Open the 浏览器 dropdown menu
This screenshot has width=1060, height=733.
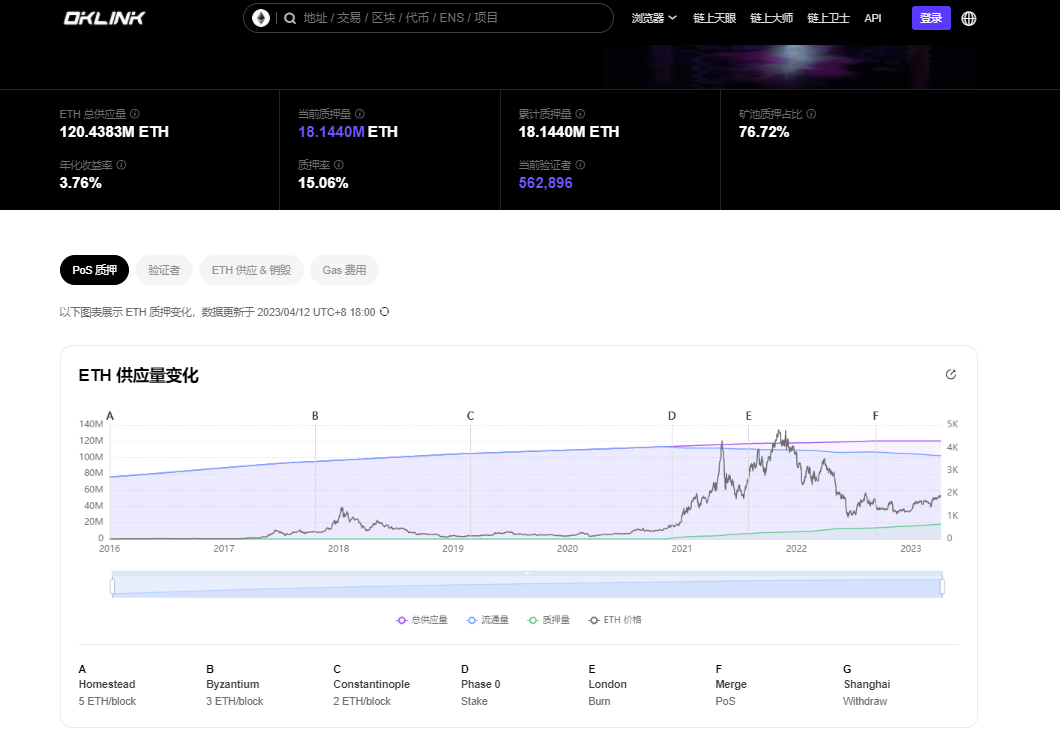pyautogui.click(x=652, y=17)
